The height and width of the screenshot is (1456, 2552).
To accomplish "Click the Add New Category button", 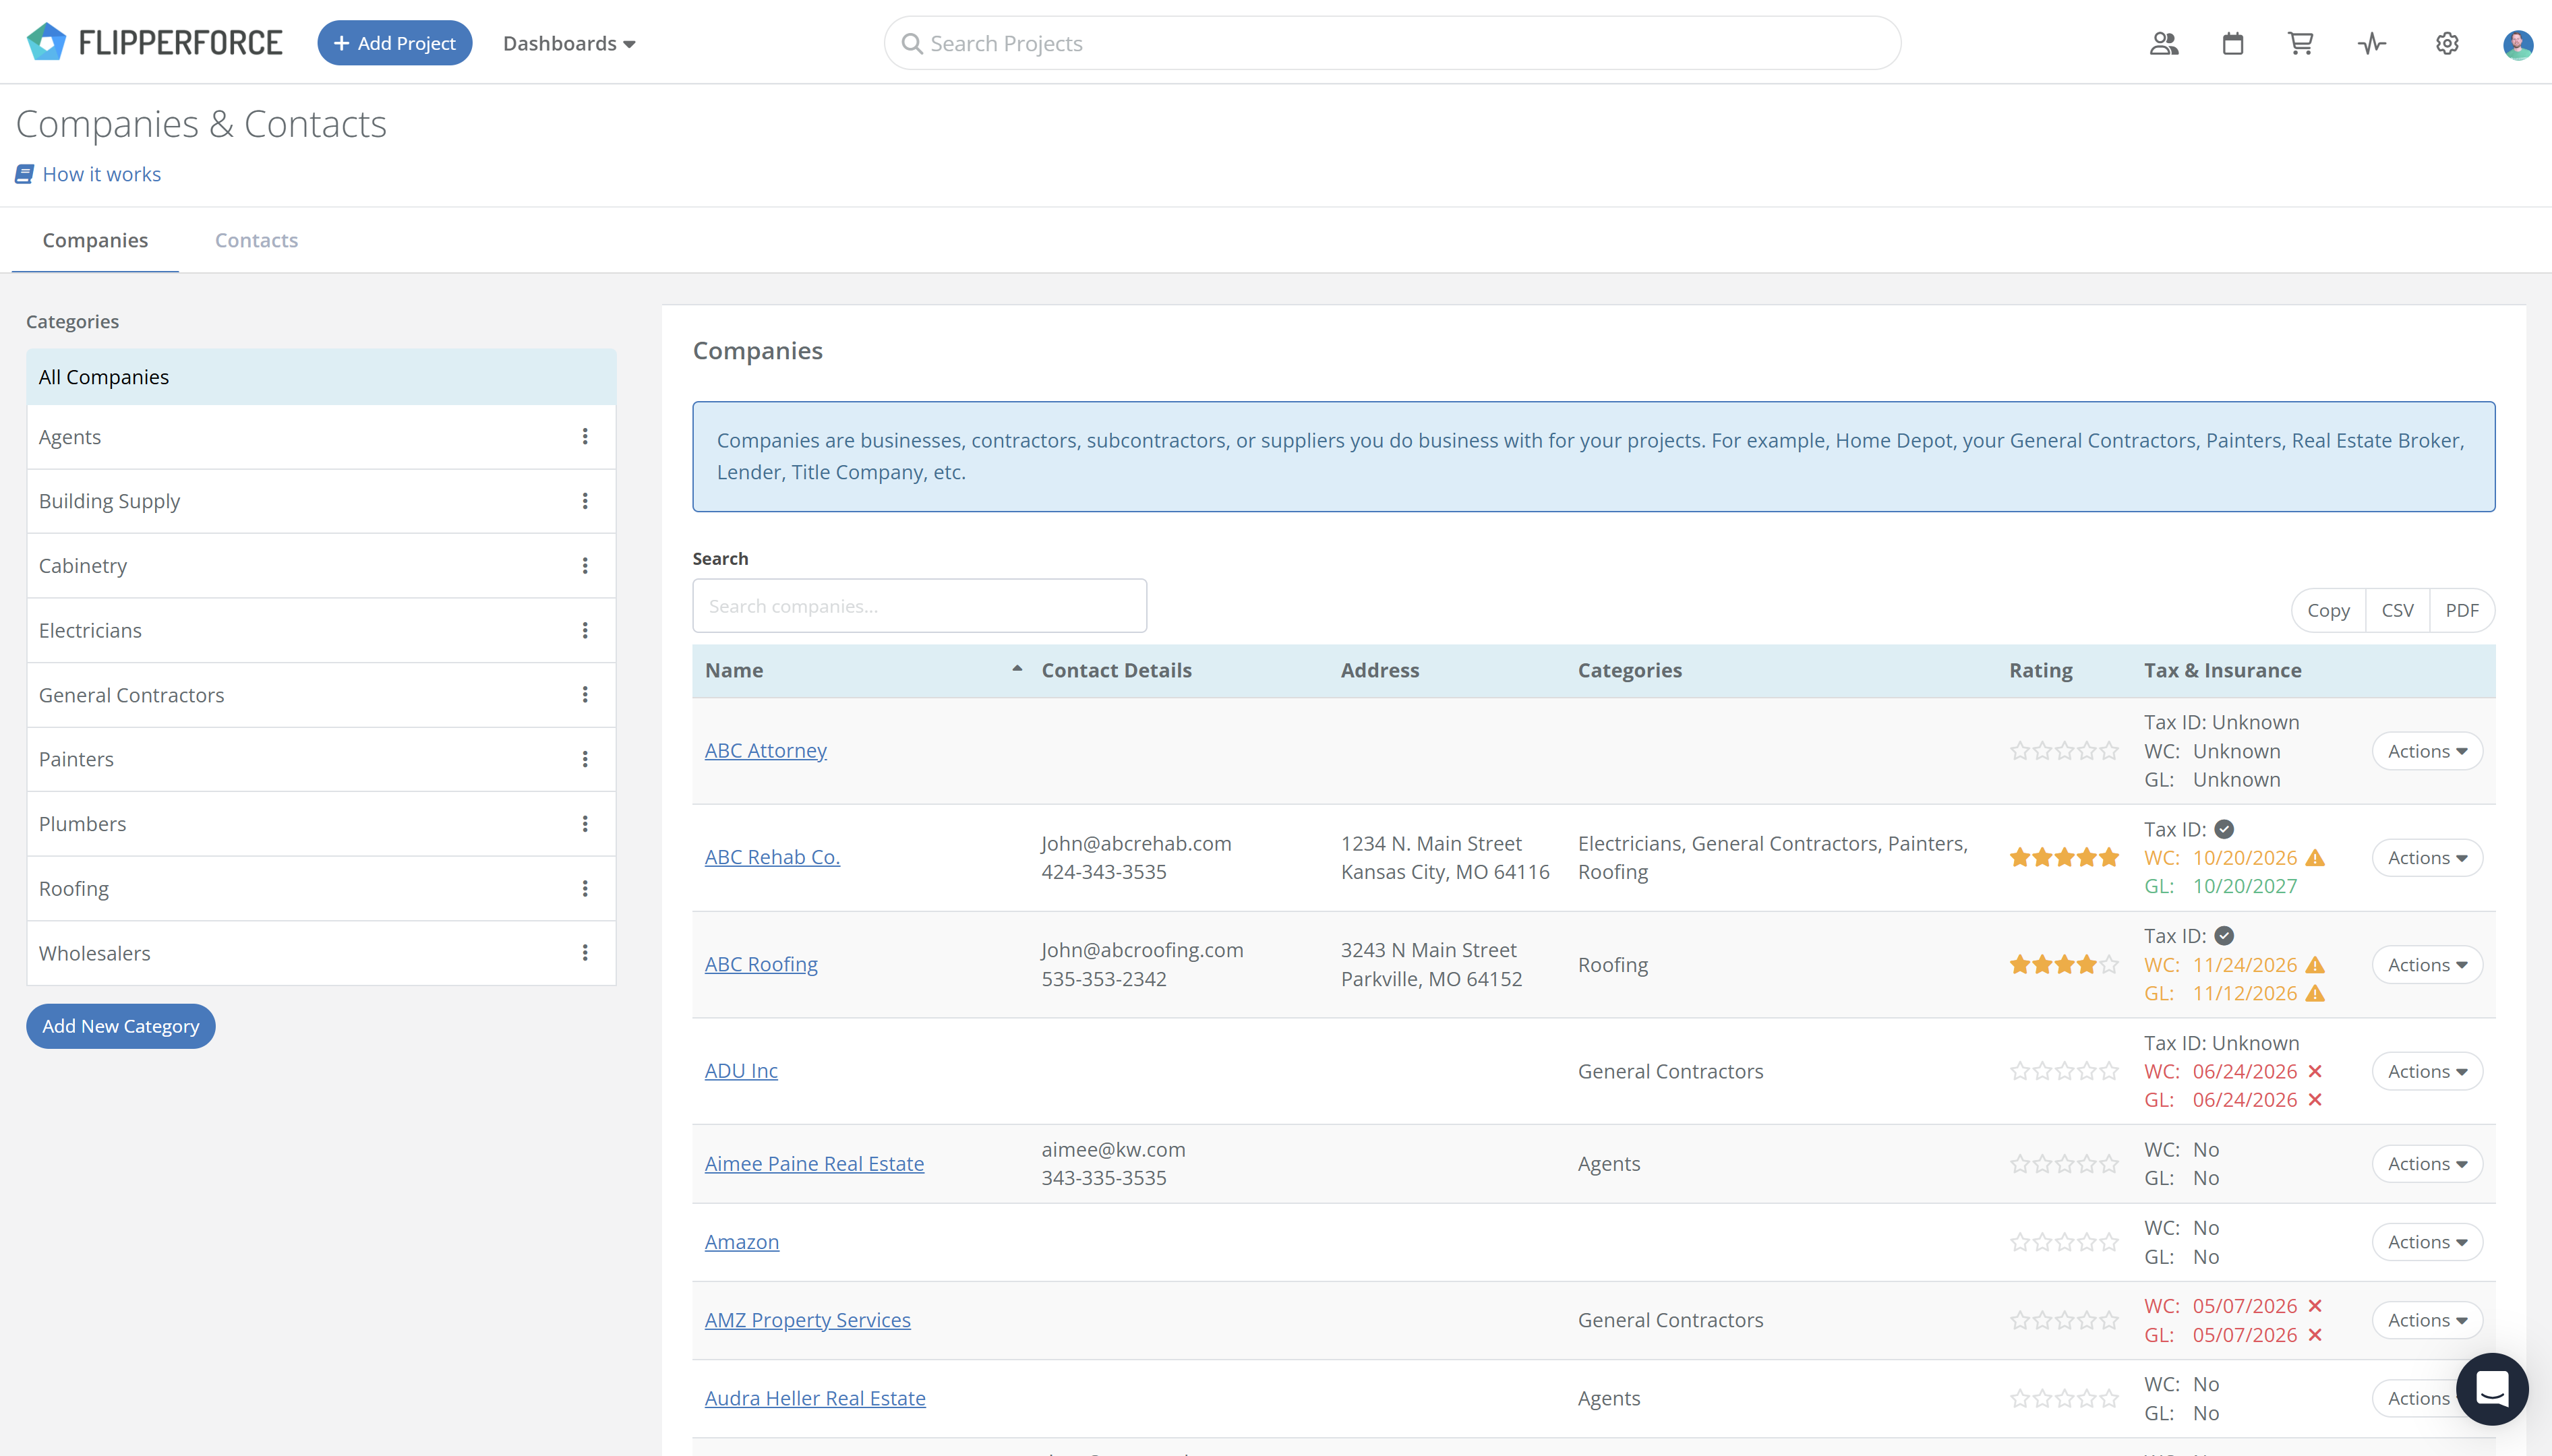I will 121,1026.
